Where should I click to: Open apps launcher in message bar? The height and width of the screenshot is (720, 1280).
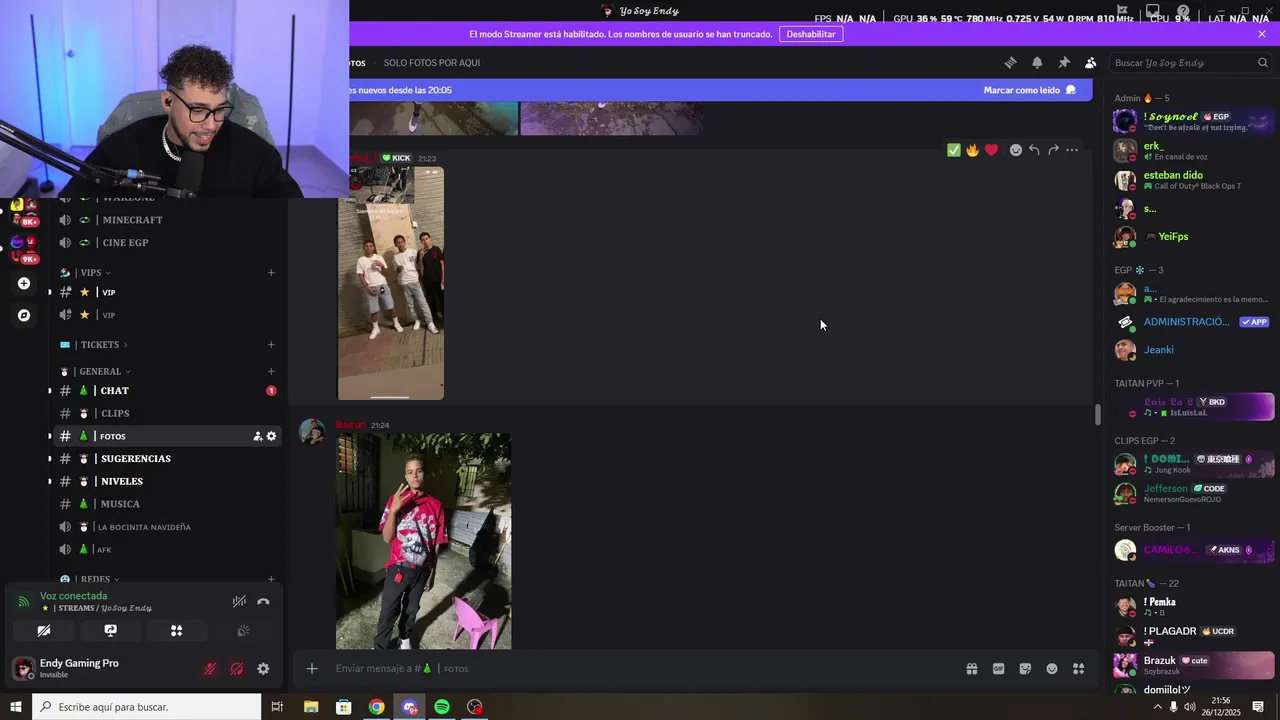click(1079, 669)
